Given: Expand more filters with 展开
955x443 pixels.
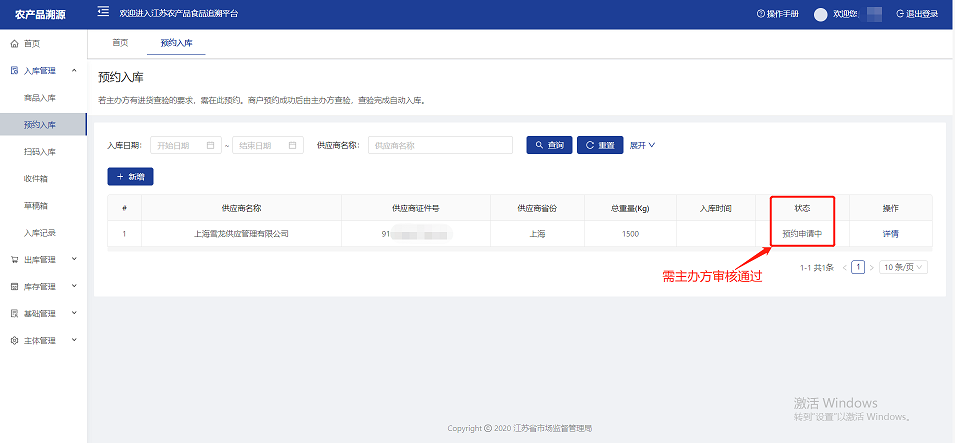Looking at the screenshot, I should pyautogui.click(x=642, y=145).
